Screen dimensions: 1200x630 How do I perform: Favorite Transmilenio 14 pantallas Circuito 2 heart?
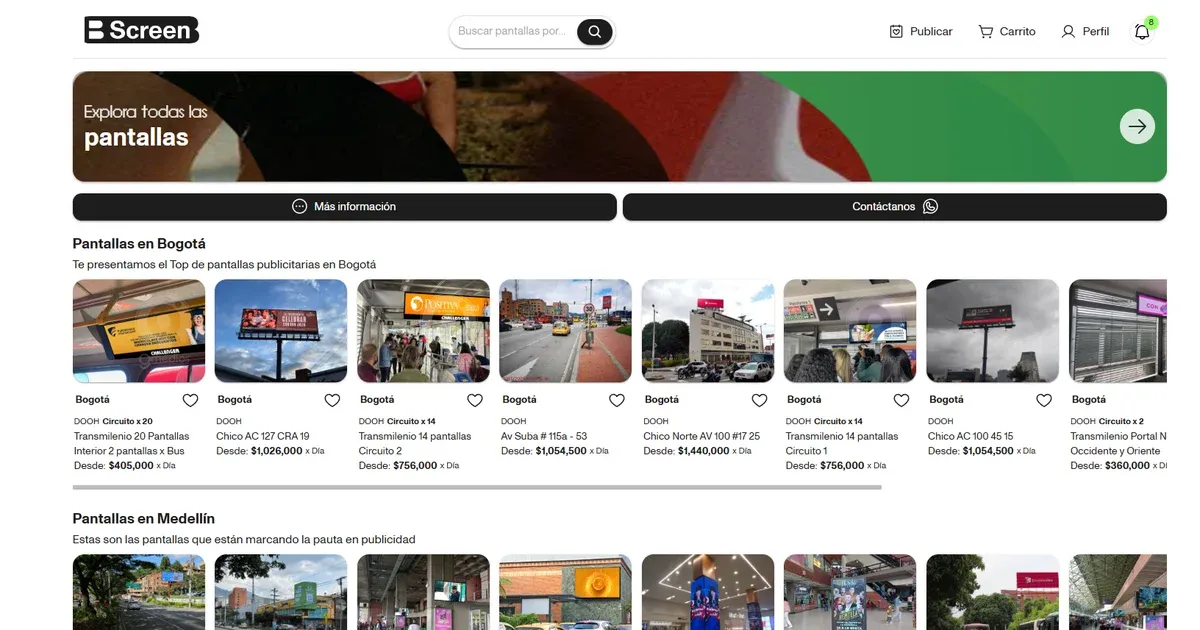click(x=475, y=400)
